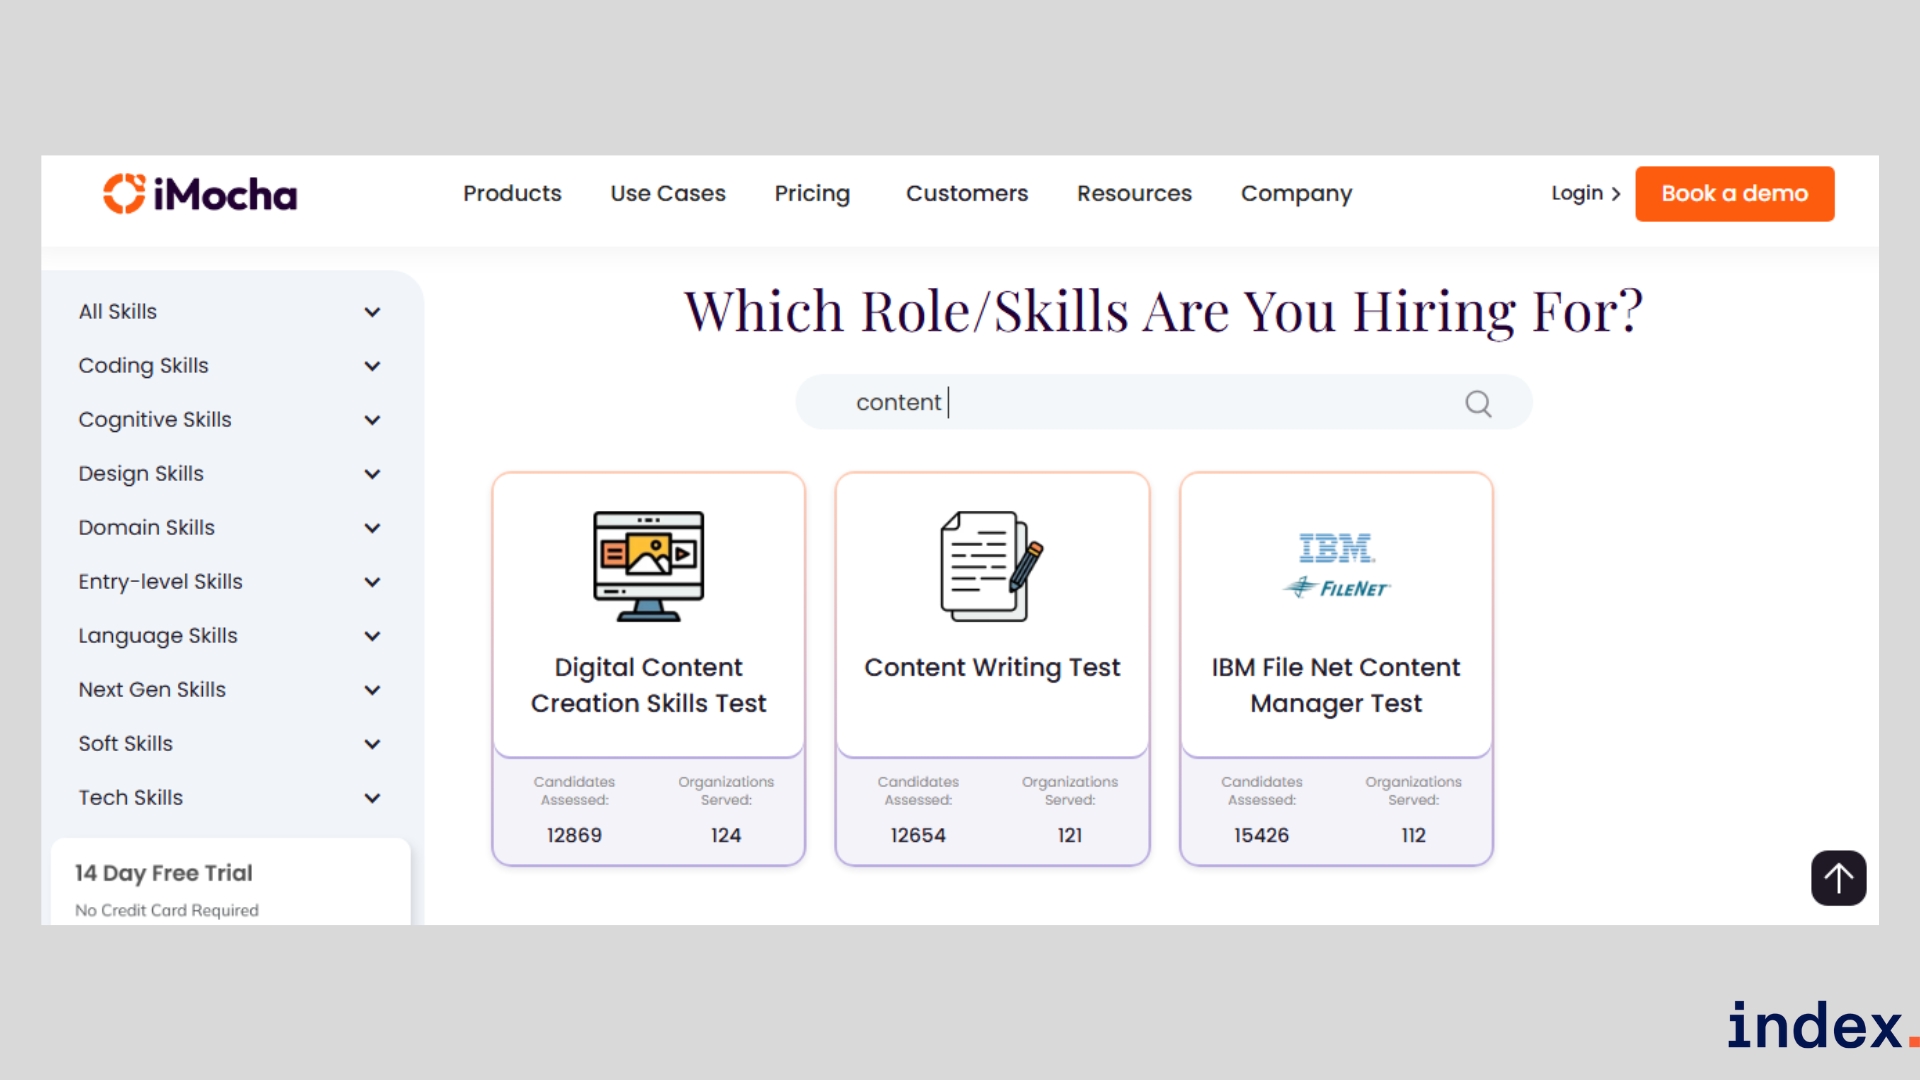1920x1080 pixels.
Task: Open the Products menu
Action: (512, 193)
